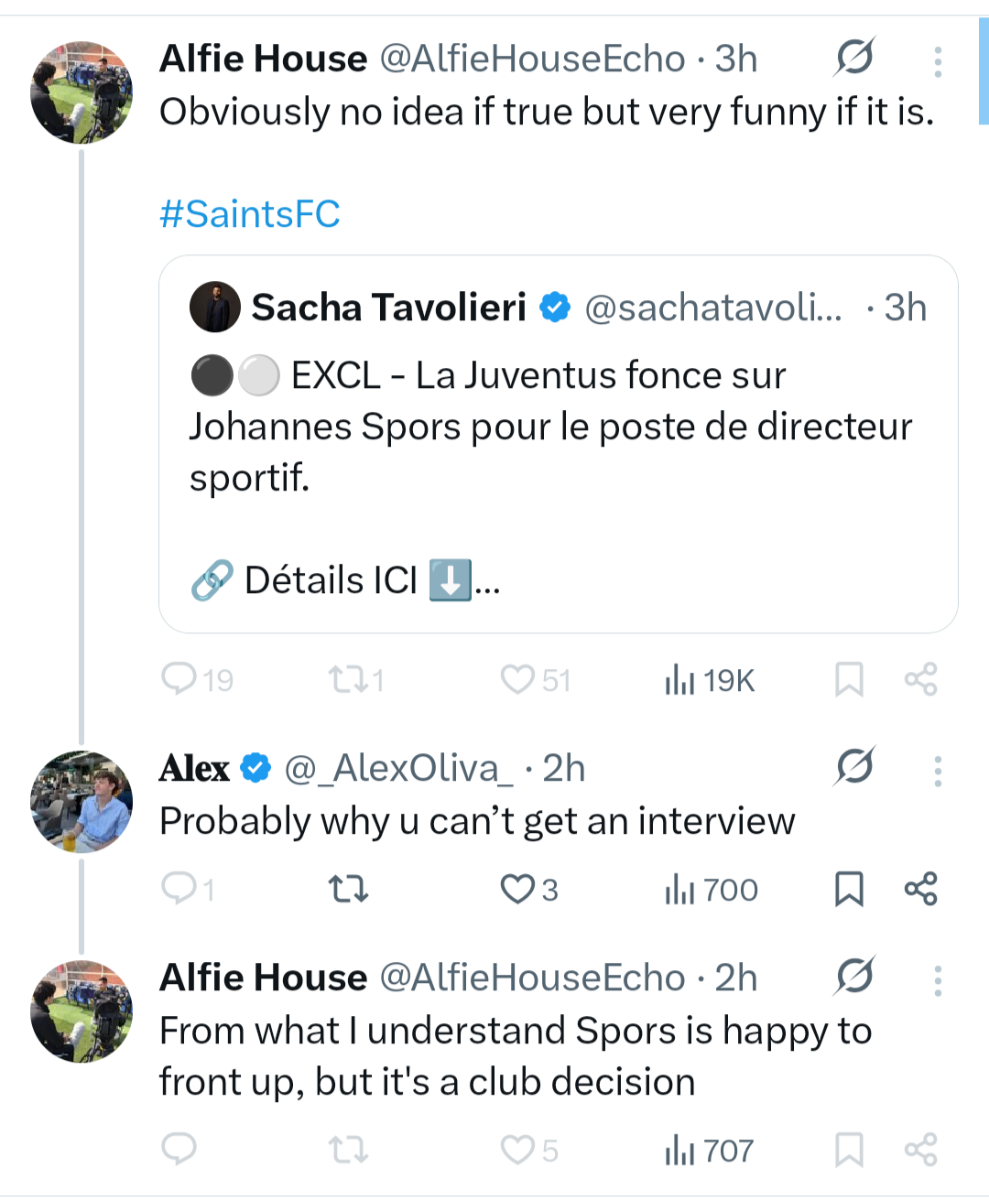Like Alex's reply tweet

click(518, 889)
